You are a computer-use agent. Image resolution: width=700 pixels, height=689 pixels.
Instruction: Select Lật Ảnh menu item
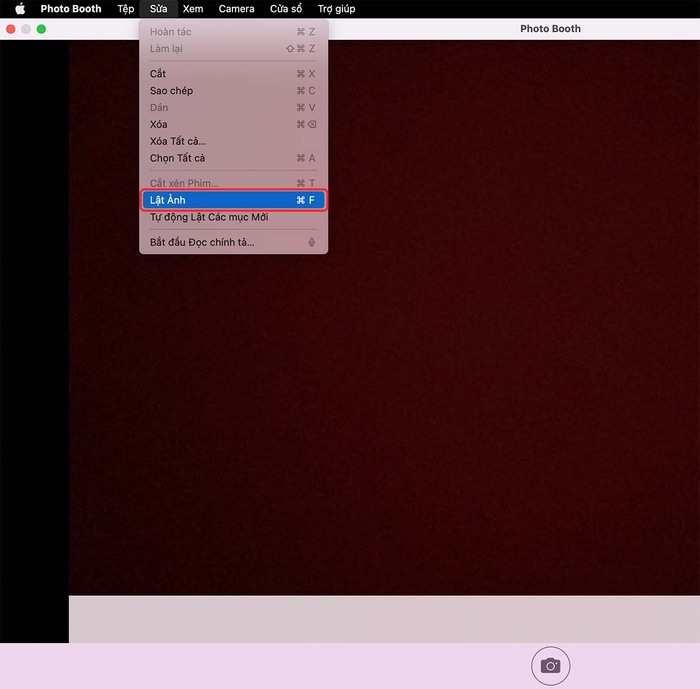coord(233,200)
